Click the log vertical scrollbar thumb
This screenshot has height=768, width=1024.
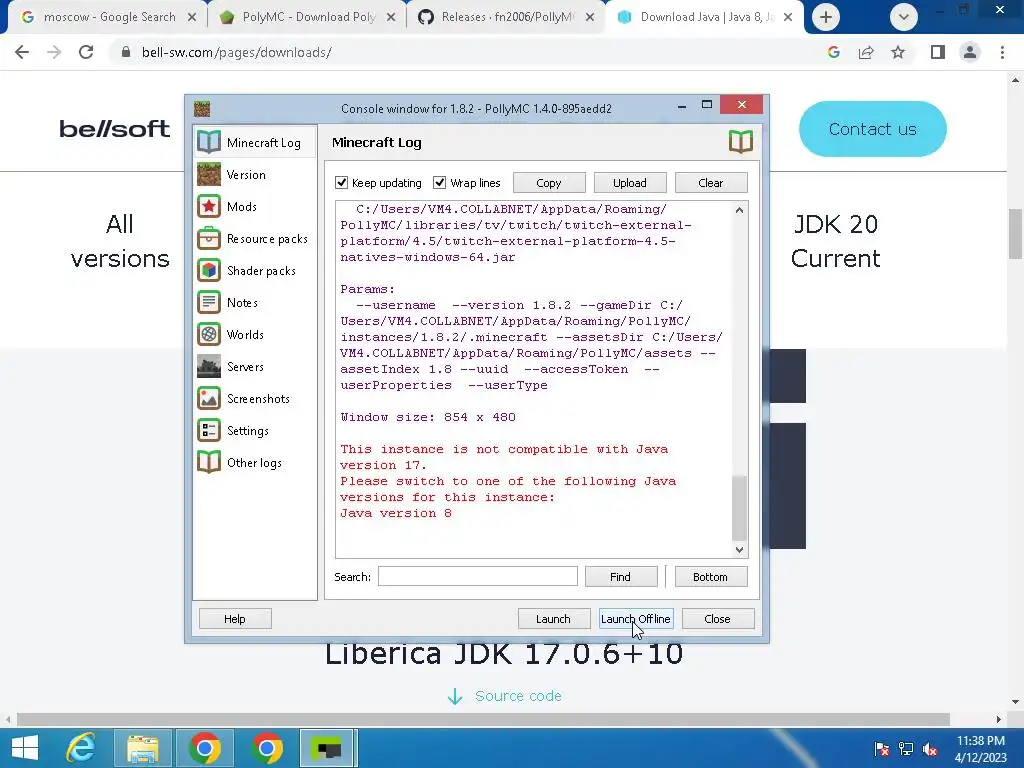click(x=739, y=508)
